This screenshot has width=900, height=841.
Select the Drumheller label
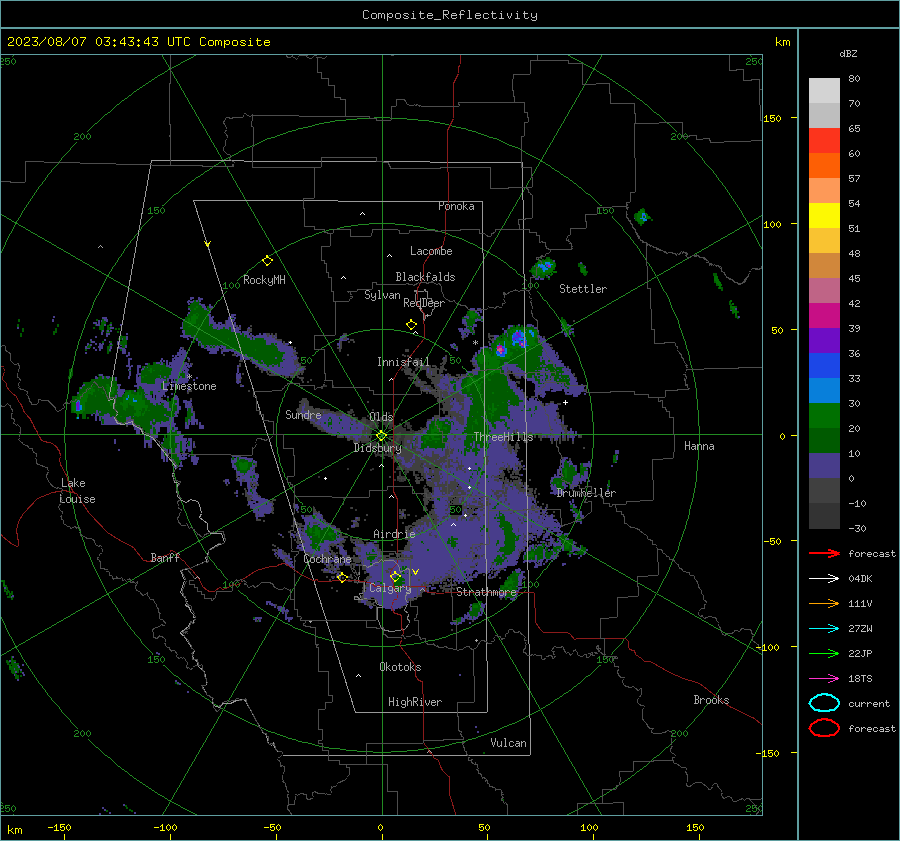coord(586,493)
